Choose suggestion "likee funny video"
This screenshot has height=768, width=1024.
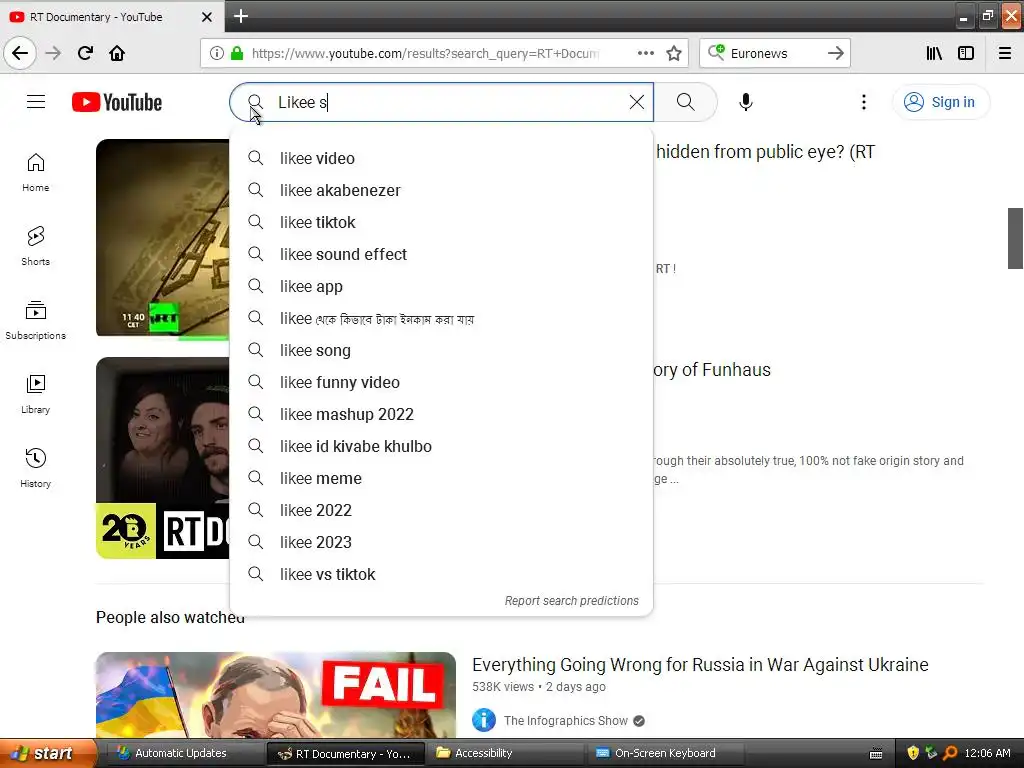(x=441, y=382)
